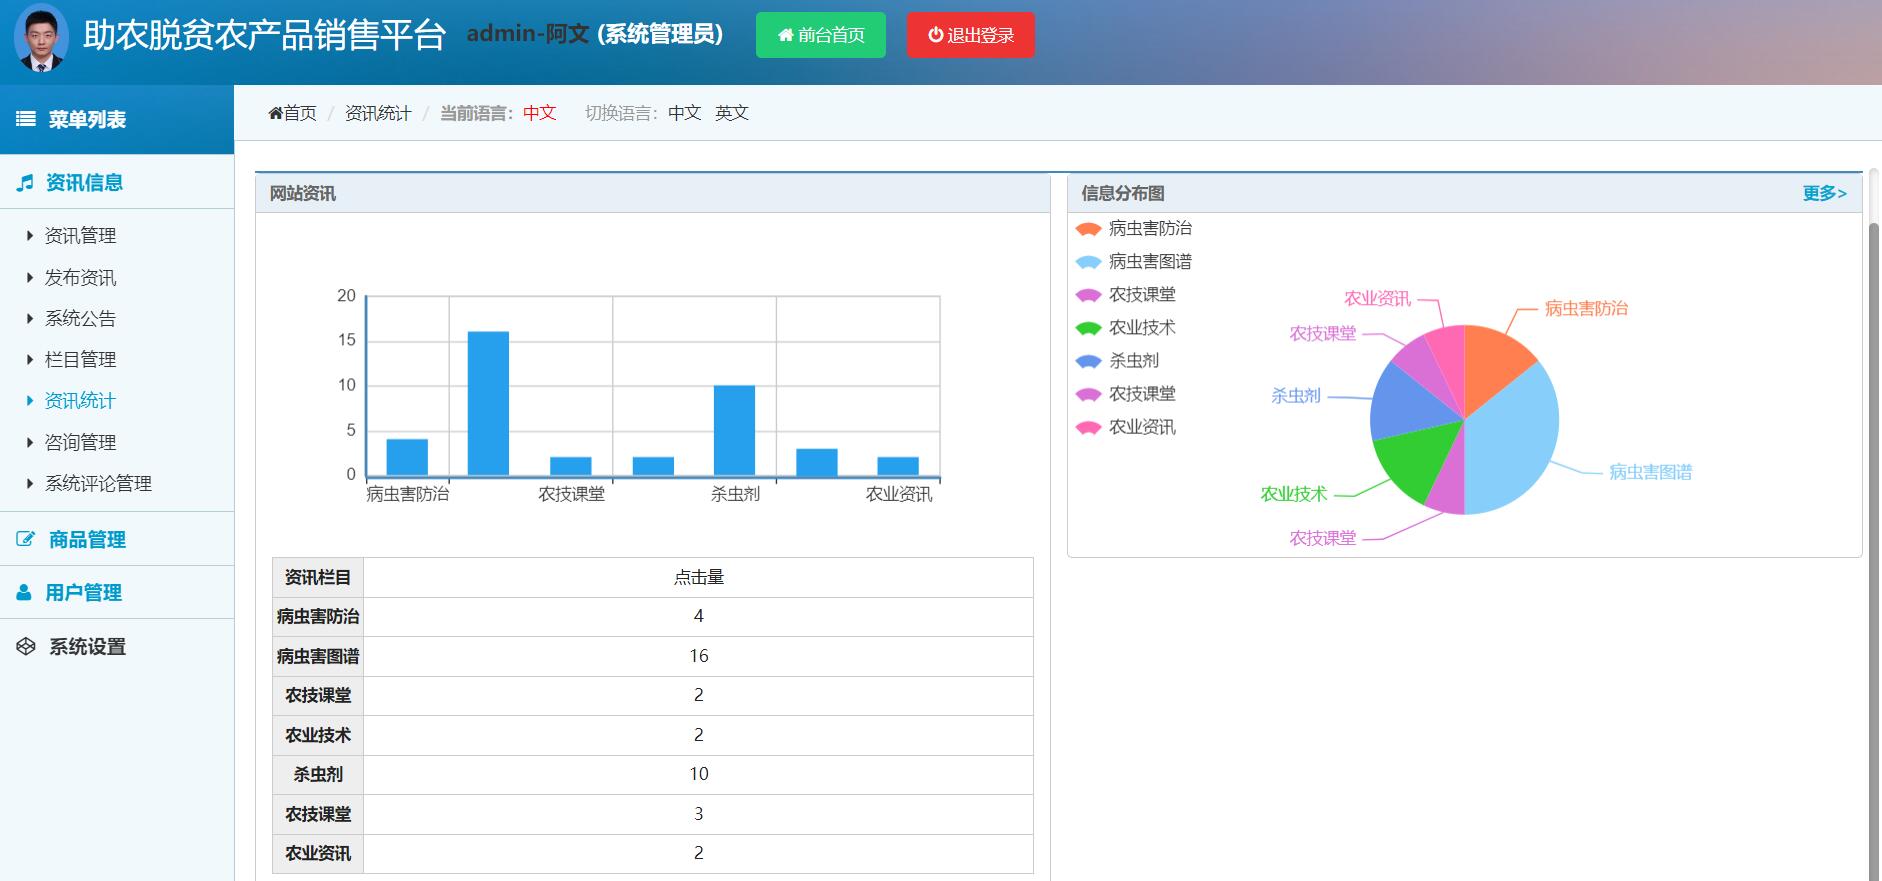Open the 咨询管理 menu item
This screenshot has width=1882, height=881.
[x=80, y=443]
